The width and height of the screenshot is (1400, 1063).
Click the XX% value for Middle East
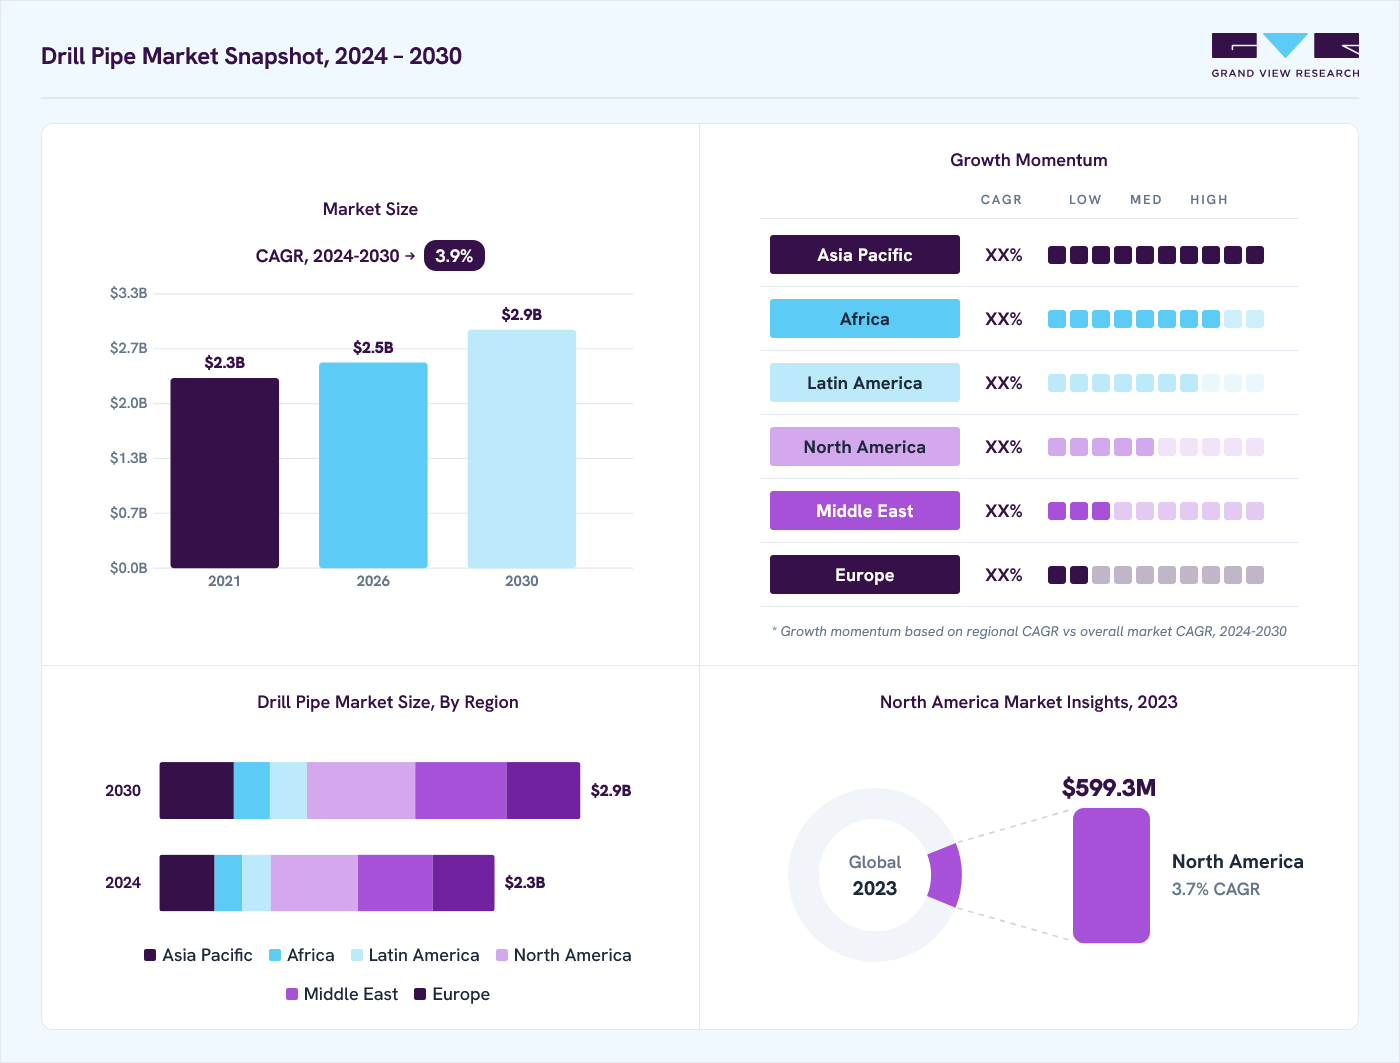tap(1004, 511)
